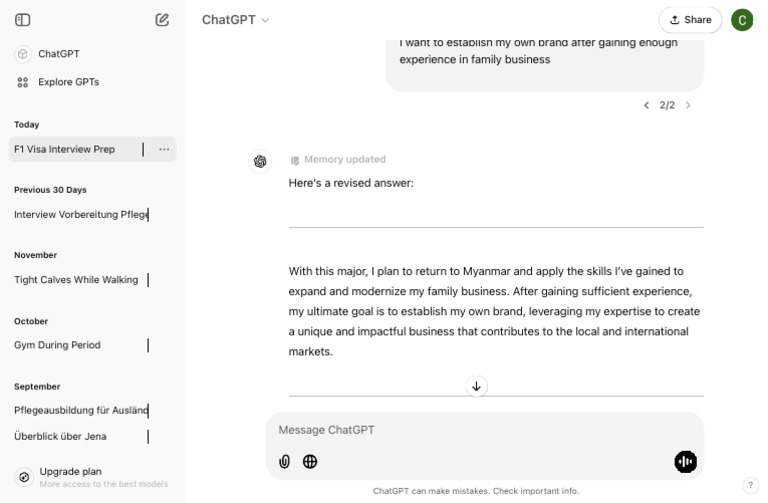Open user profile menu avatar
Viewport: 768px width, 503px height.
[742, 20]
